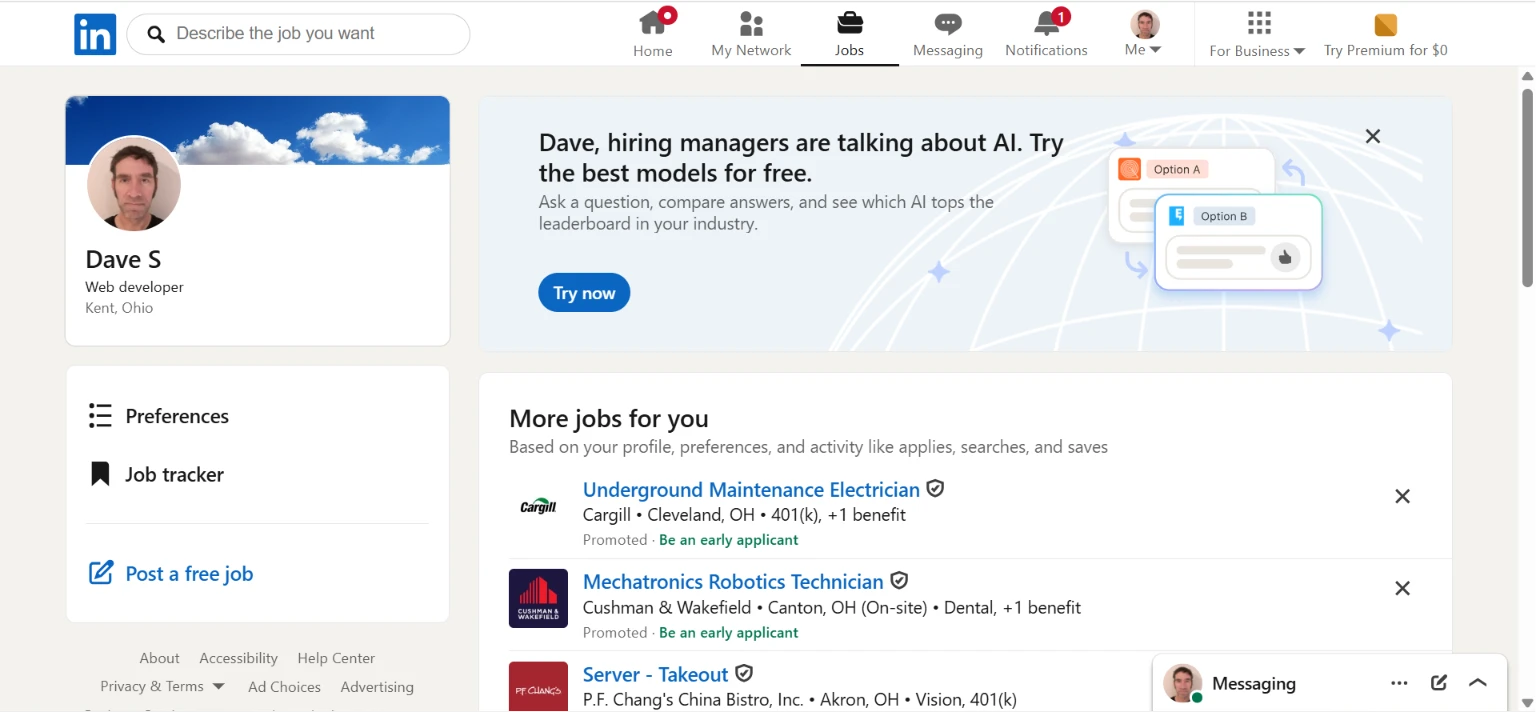Viewport: 1536px width, 712px height.
Task: Expand For Business menu
Action: 1257,34
